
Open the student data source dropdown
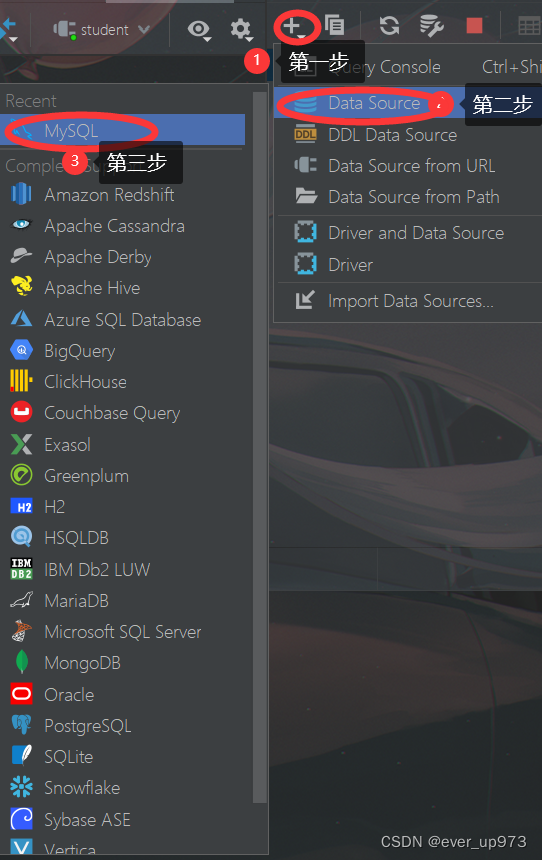click(x=101, y=30)
